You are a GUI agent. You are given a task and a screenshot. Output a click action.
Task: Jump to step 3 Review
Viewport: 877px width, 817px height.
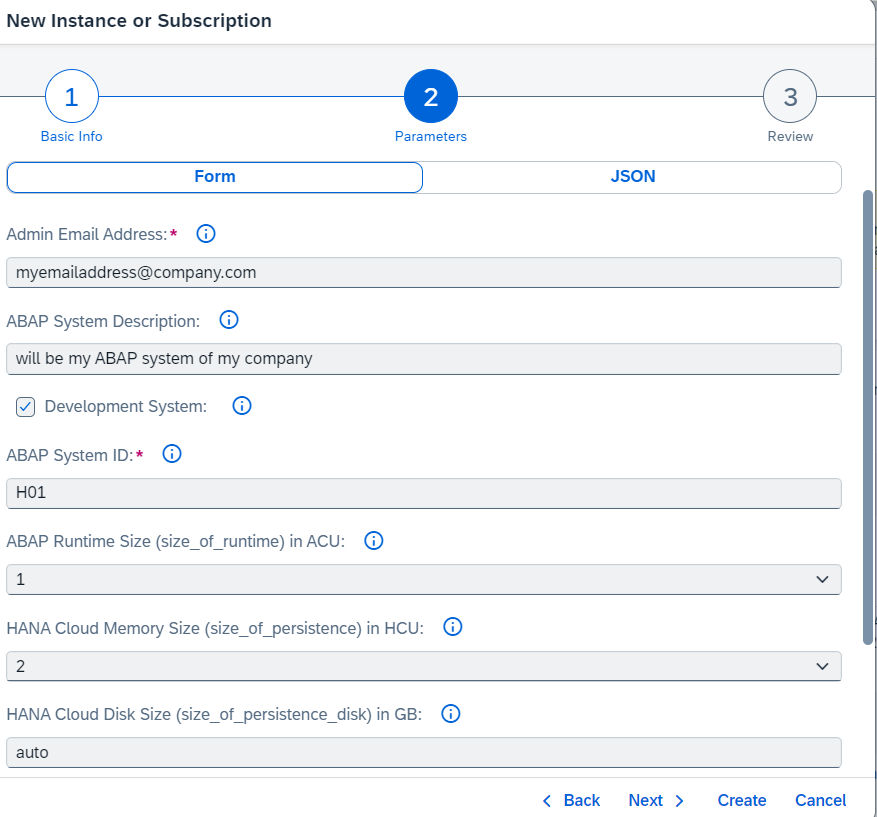[x=789, y=98]
